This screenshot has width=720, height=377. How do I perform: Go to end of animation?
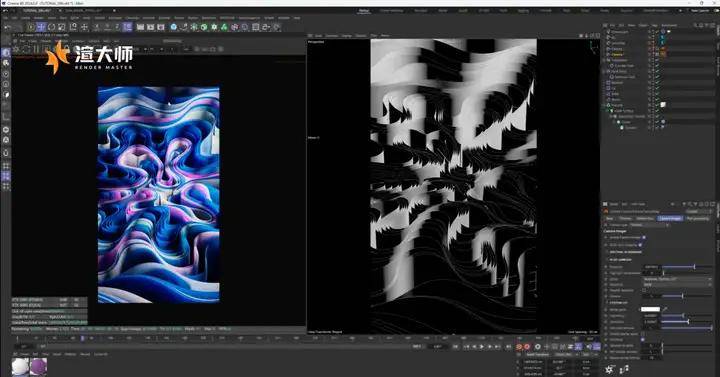(x=509, y=347)
